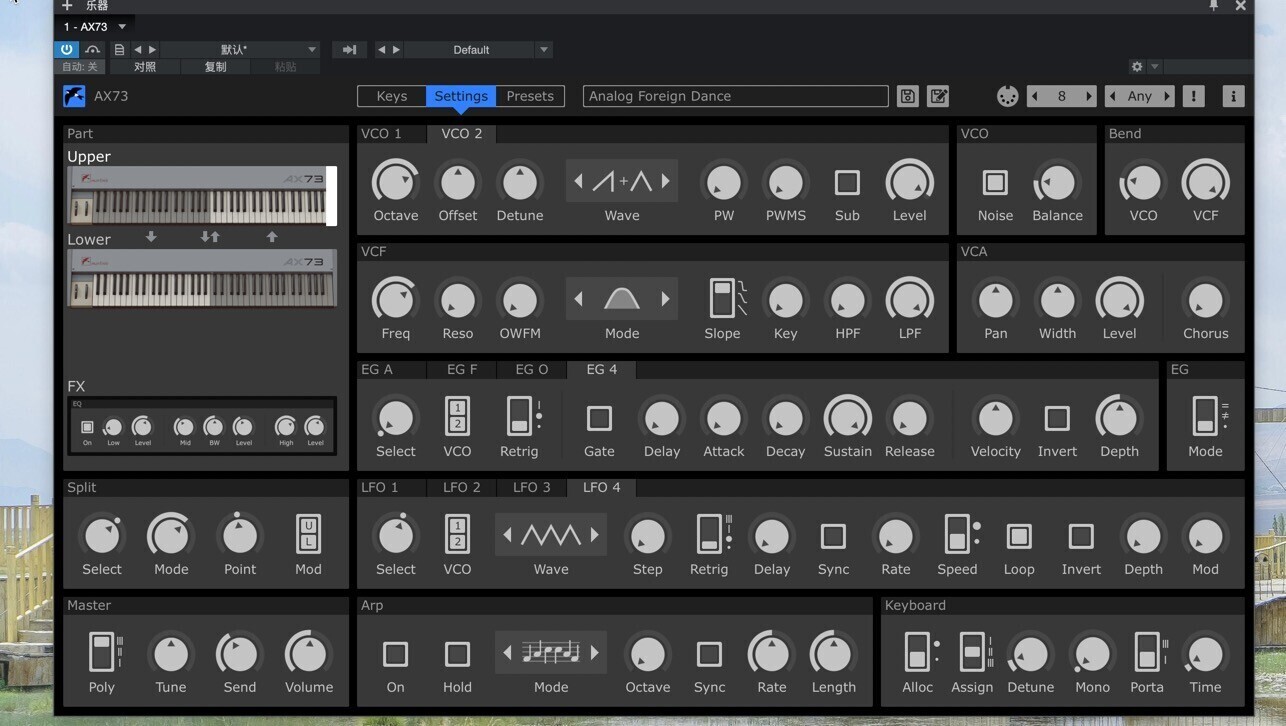Screen dimensions: 1286x726
Task: Click the edit preset pencil icon
Action: (938, 96)
